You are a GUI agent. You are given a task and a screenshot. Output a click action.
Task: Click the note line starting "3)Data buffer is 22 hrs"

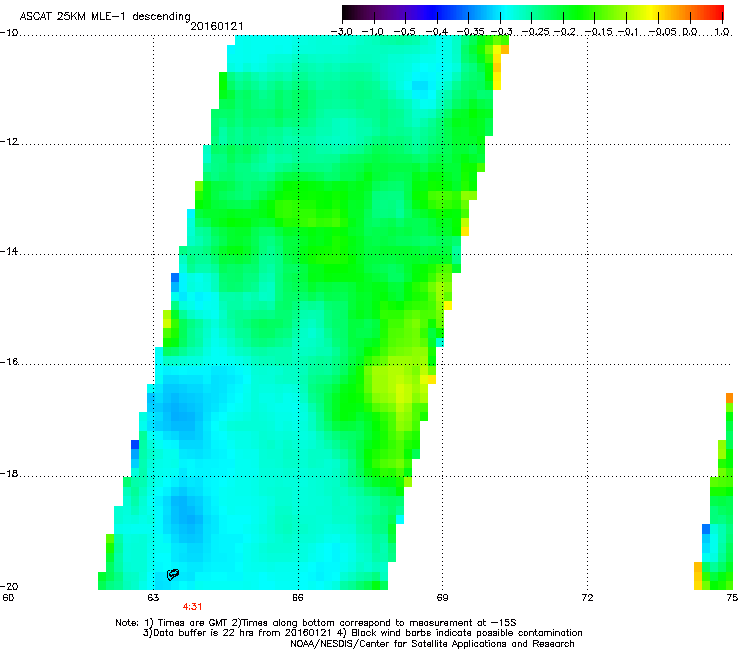click(362, 633)
